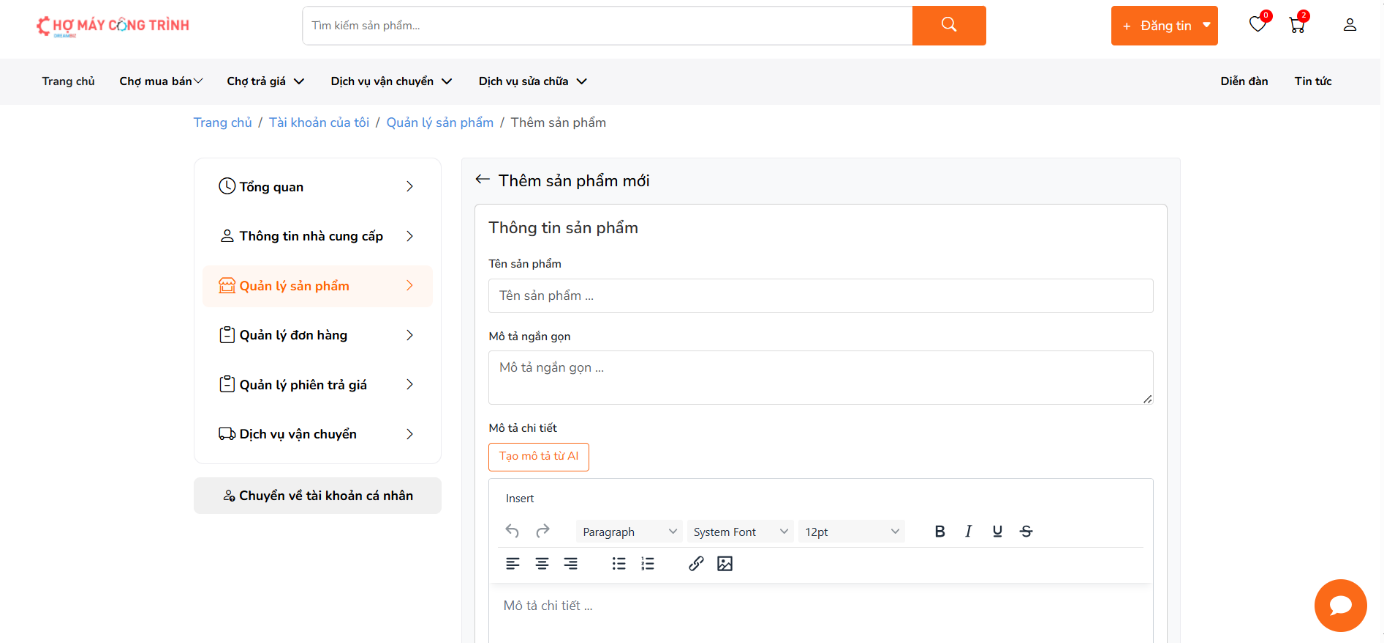Image resolution: width=1384 pixels, height=643 pixels.
Task: Open the Insert menu in editor
Action: (x=520, y=498)
